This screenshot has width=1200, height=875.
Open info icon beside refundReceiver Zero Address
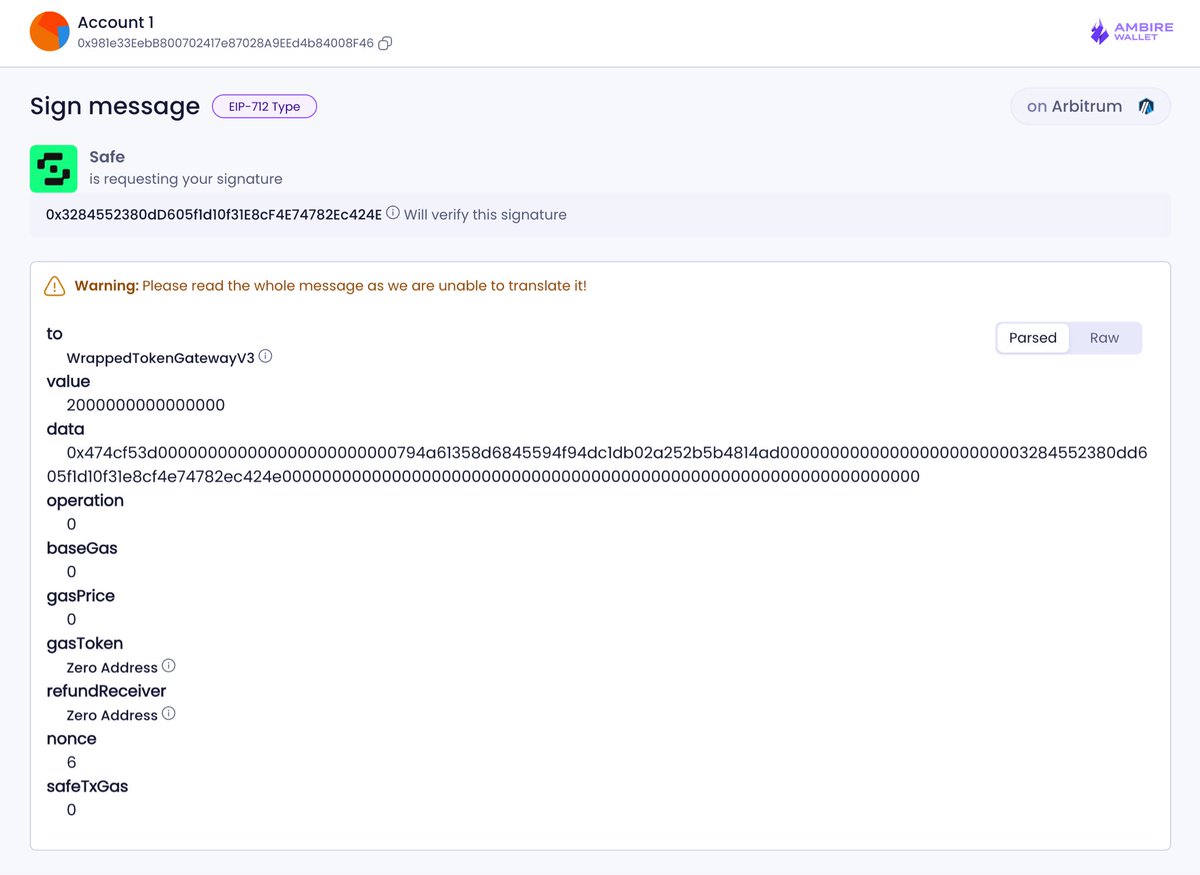coord(168,714)
